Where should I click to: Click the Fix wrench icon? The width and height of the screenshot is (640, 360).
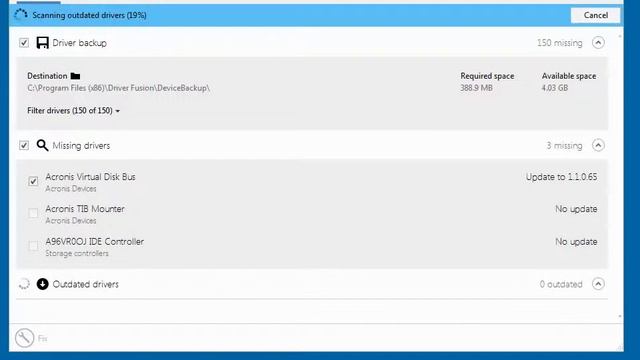coord(24,338)
